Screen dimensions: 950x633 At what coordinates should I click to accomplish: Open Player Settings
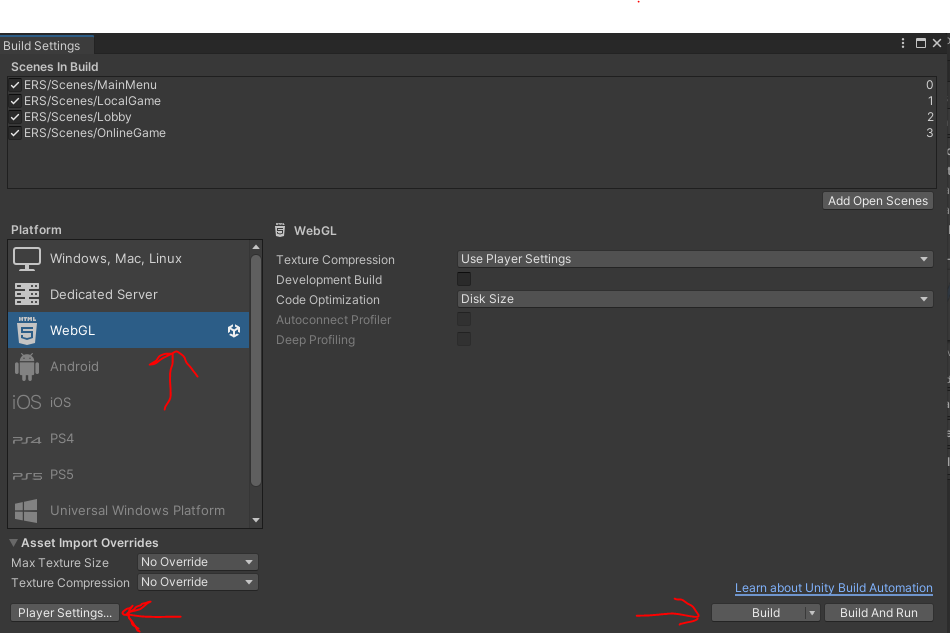[65, 613]
